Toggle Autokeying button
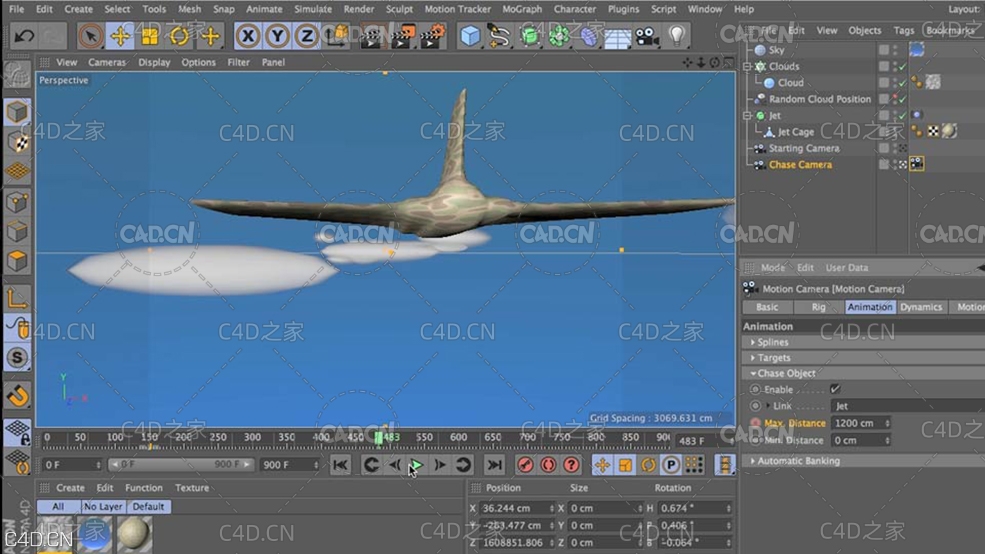Image resolution: width=985 pixels, height=554 pixels. tap(548, 465)
